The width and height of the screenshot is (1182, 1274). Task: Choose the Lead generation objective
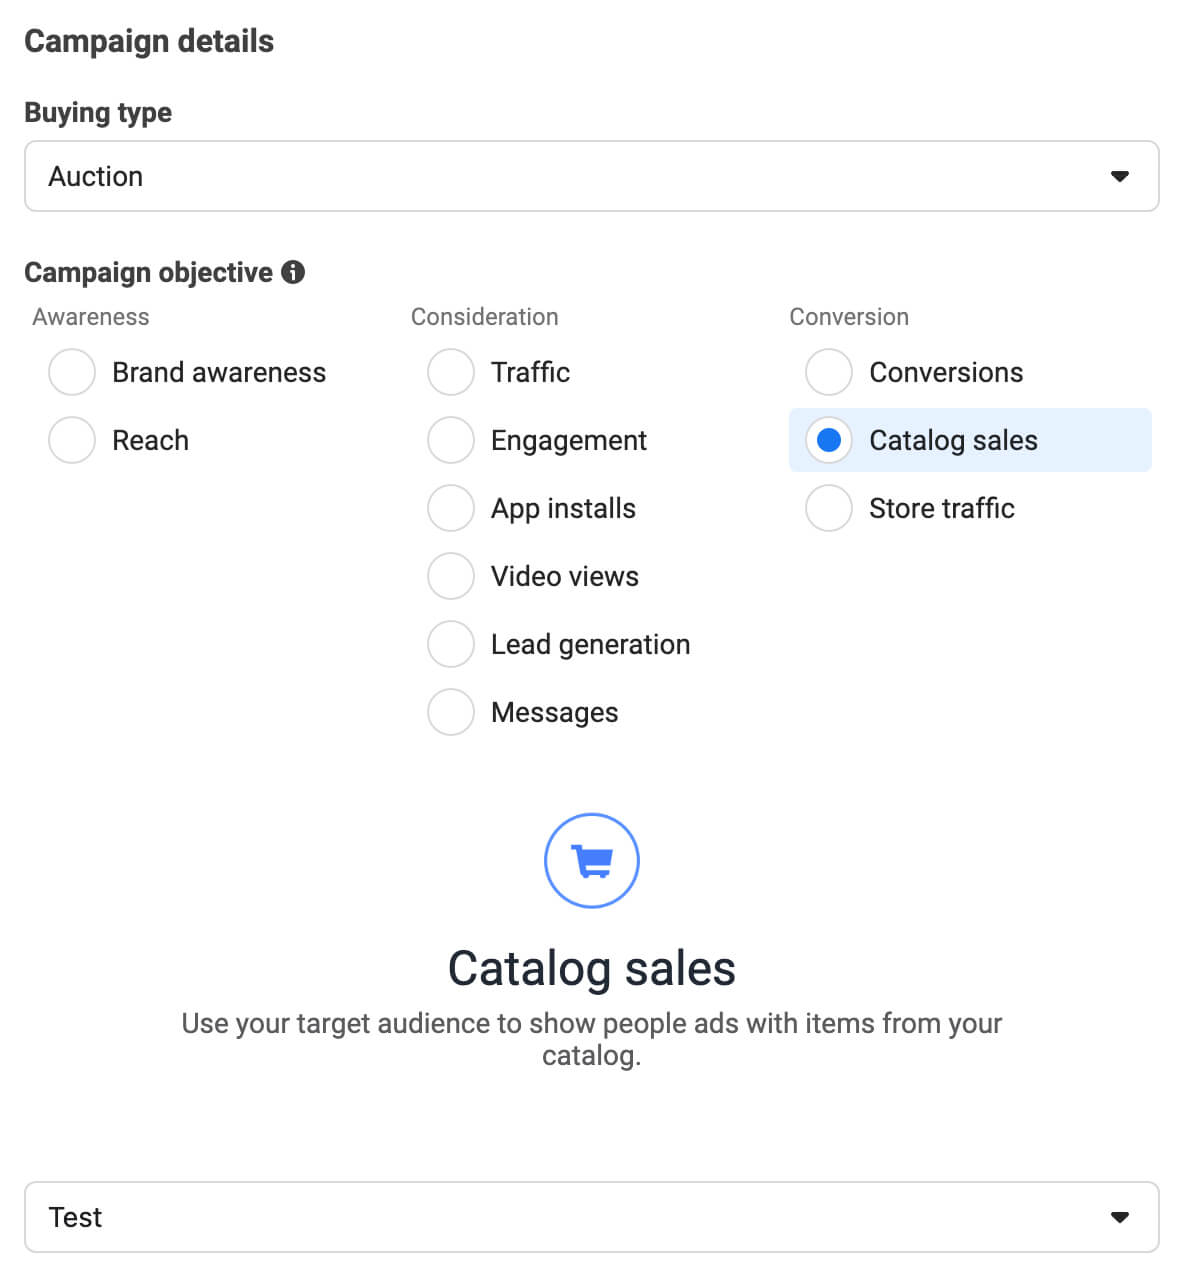click(x=451, y=643)
